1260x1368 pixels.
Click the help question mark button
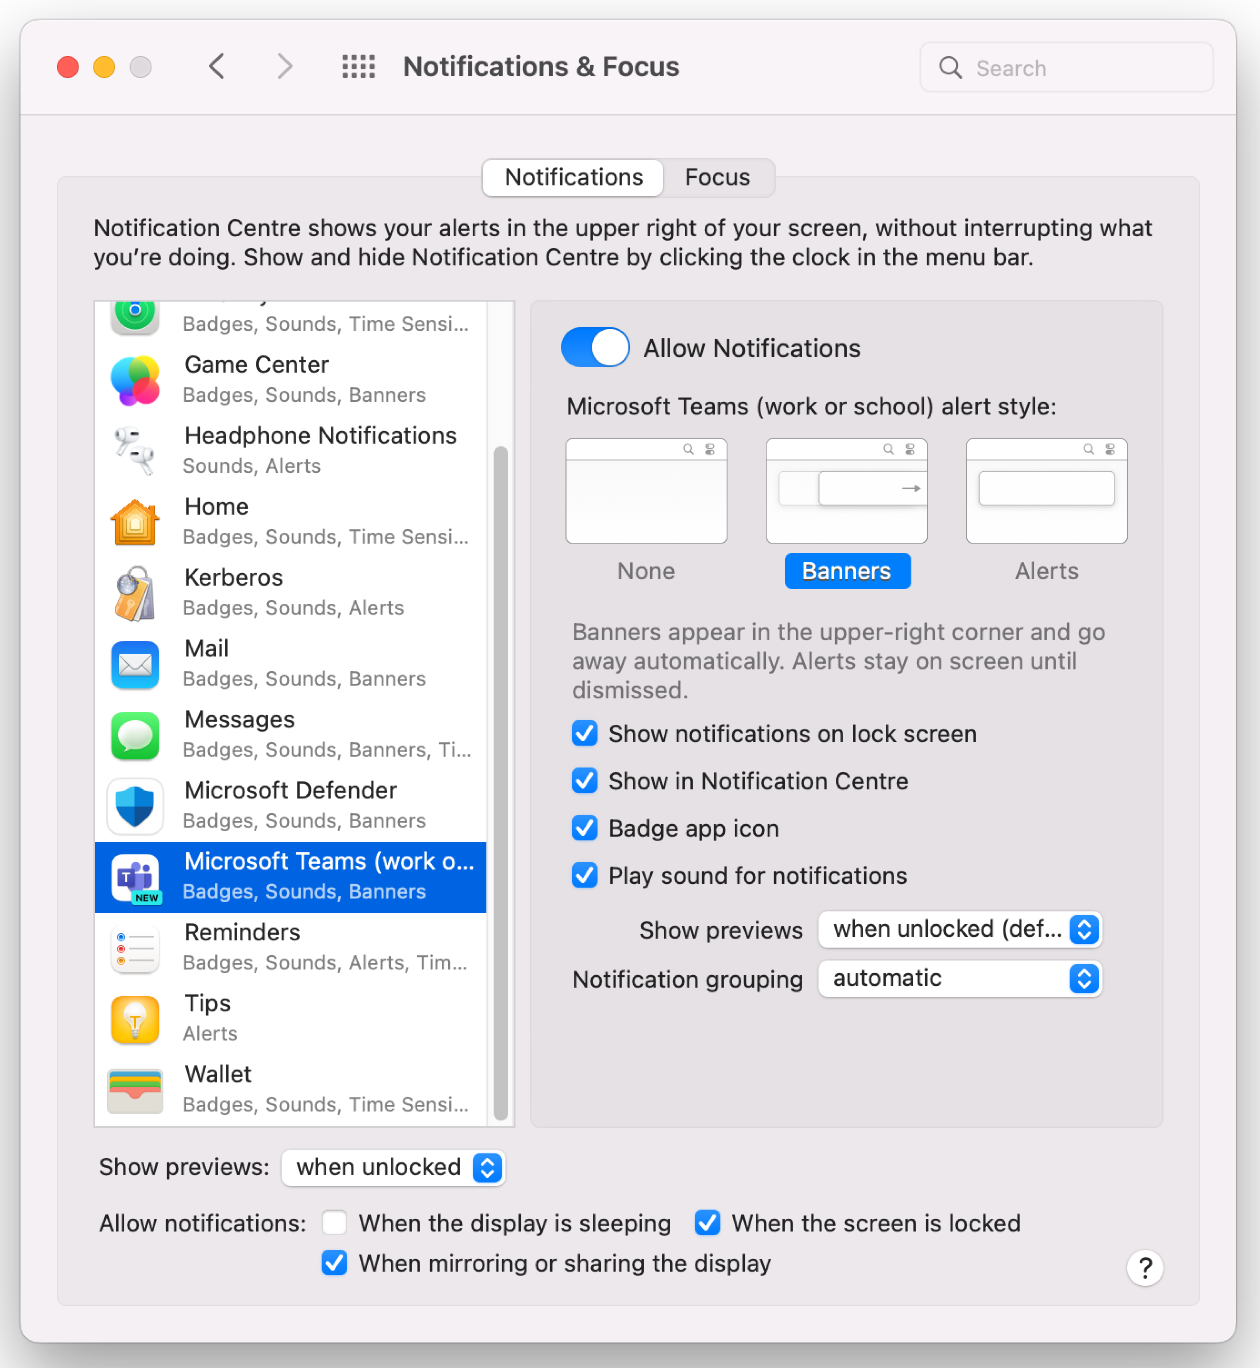(x=1145, y=1267)
